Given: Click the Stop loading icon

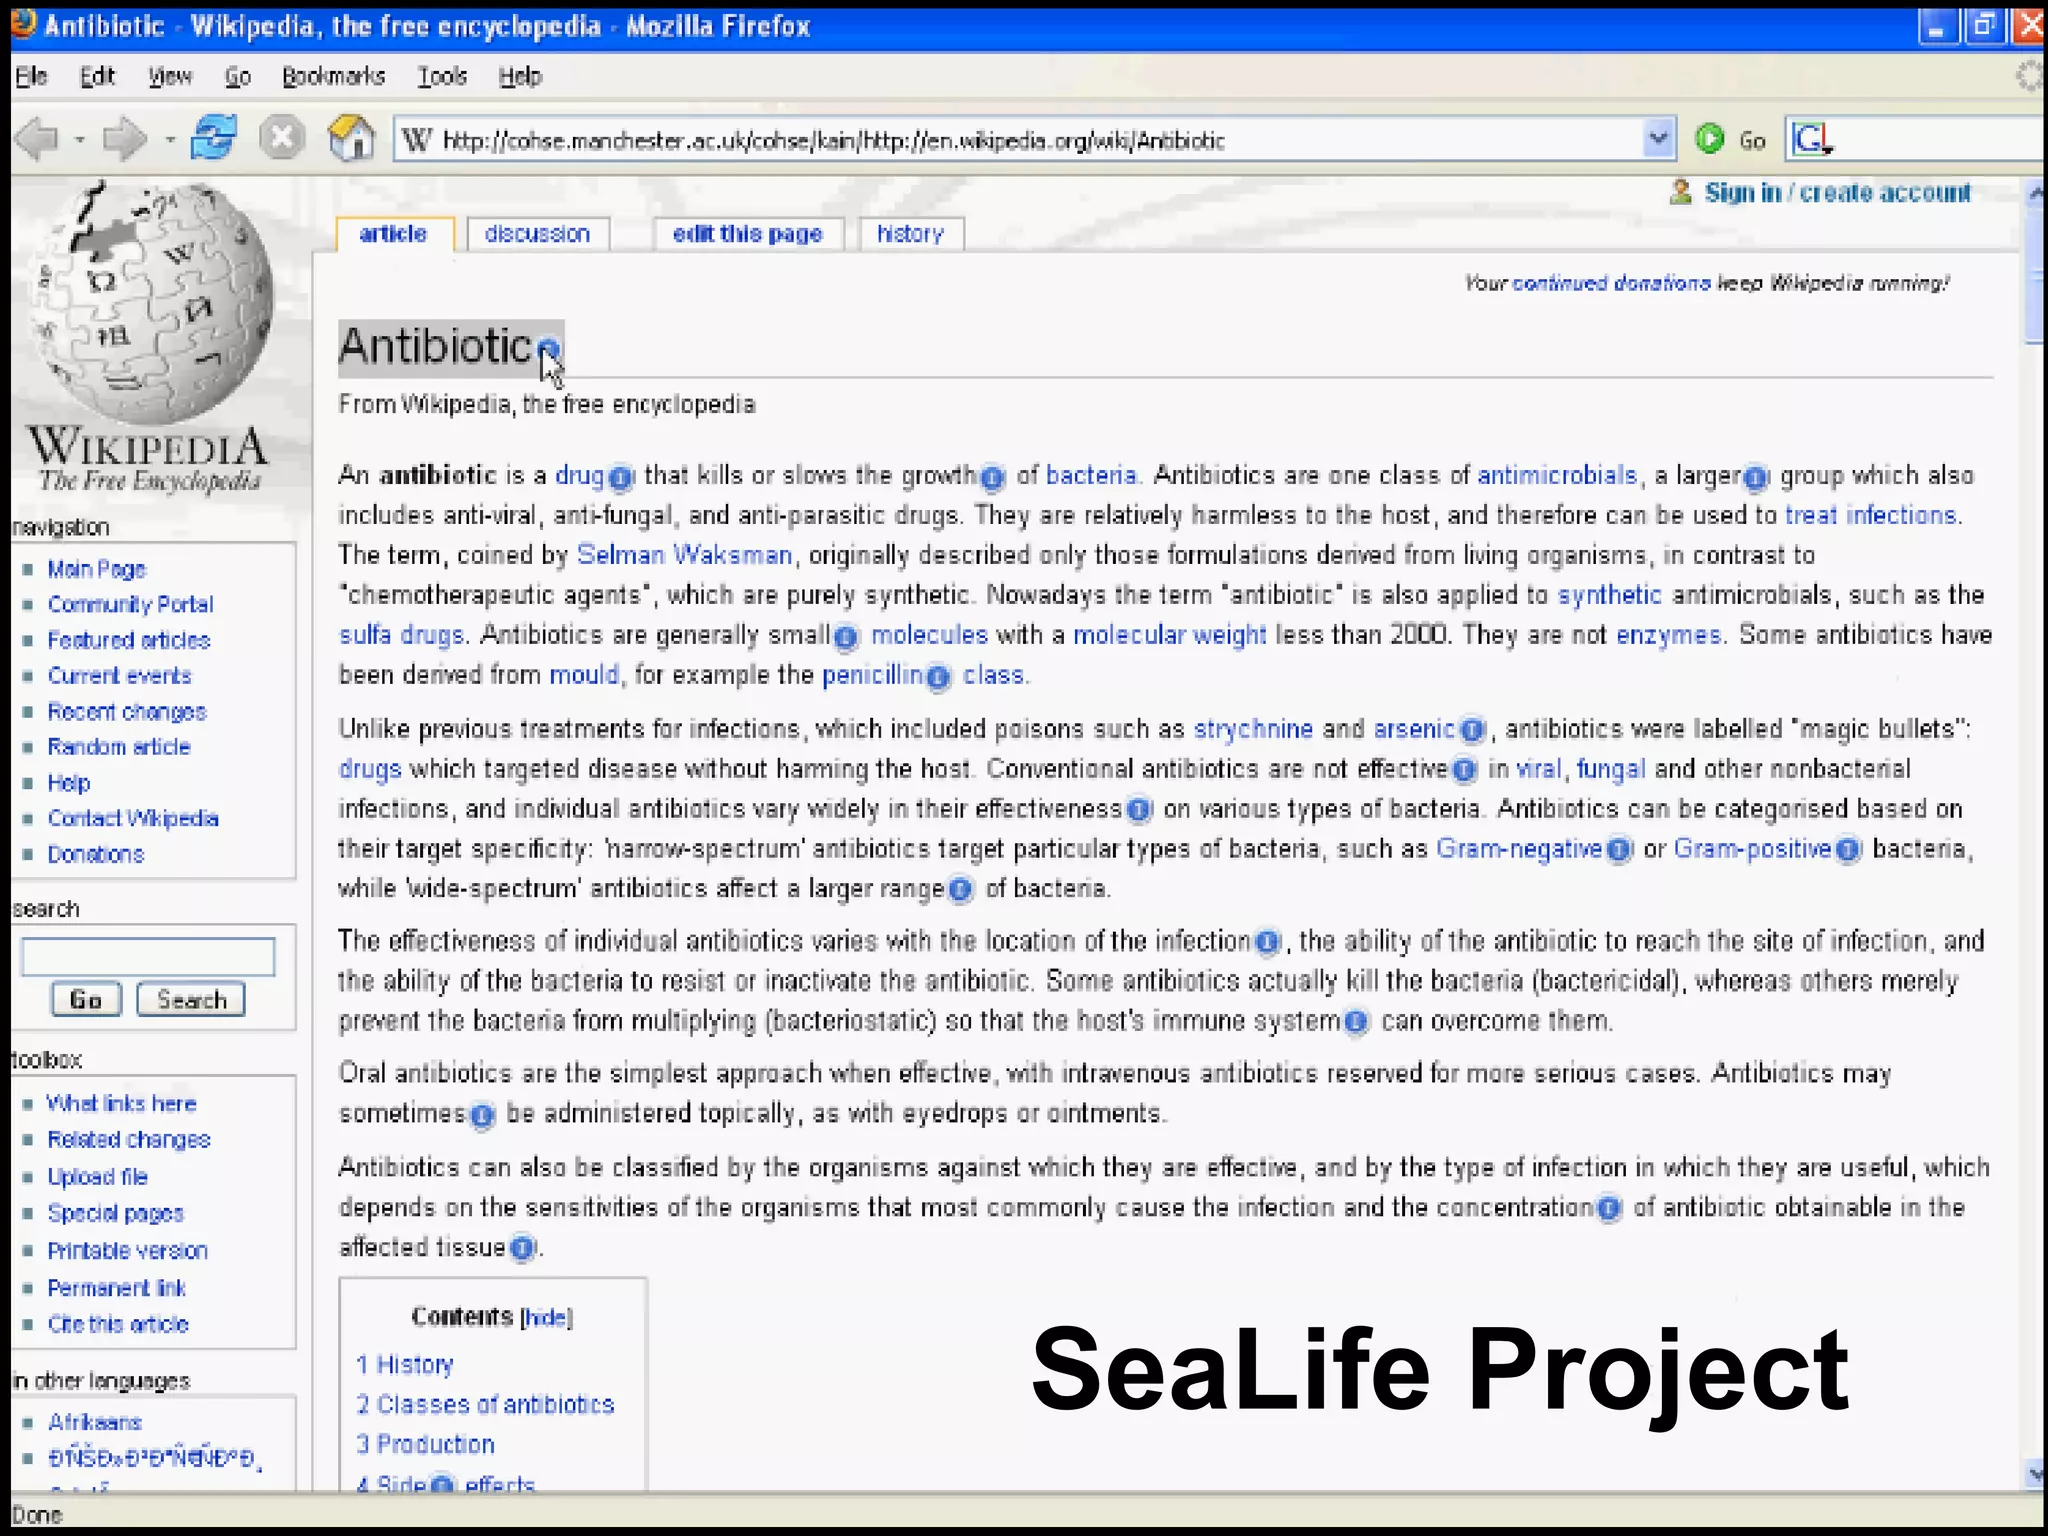Looking at the screenshot, I should [282, 137].
